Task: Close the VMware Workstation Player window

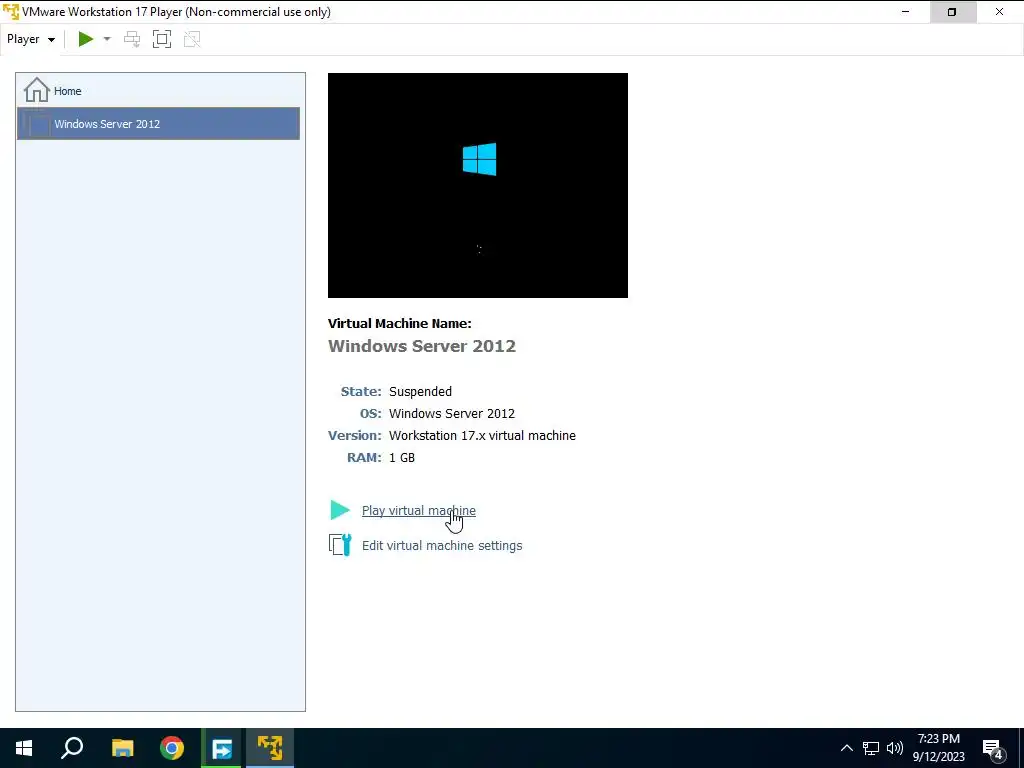Action: tap(999, 12)
